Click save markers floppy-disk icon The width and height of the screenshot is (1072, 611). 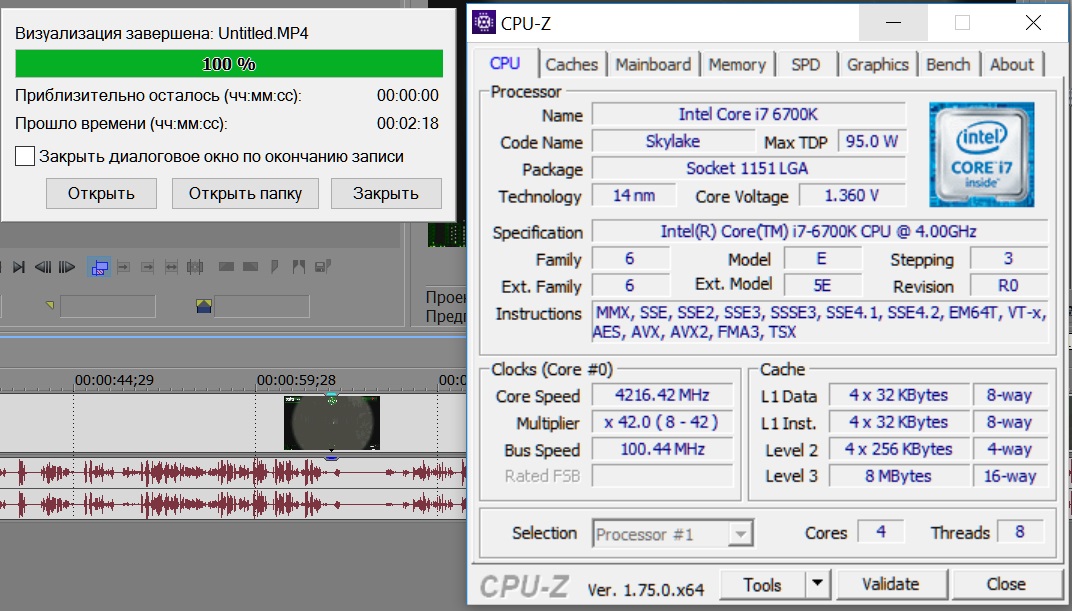point(323,267)
